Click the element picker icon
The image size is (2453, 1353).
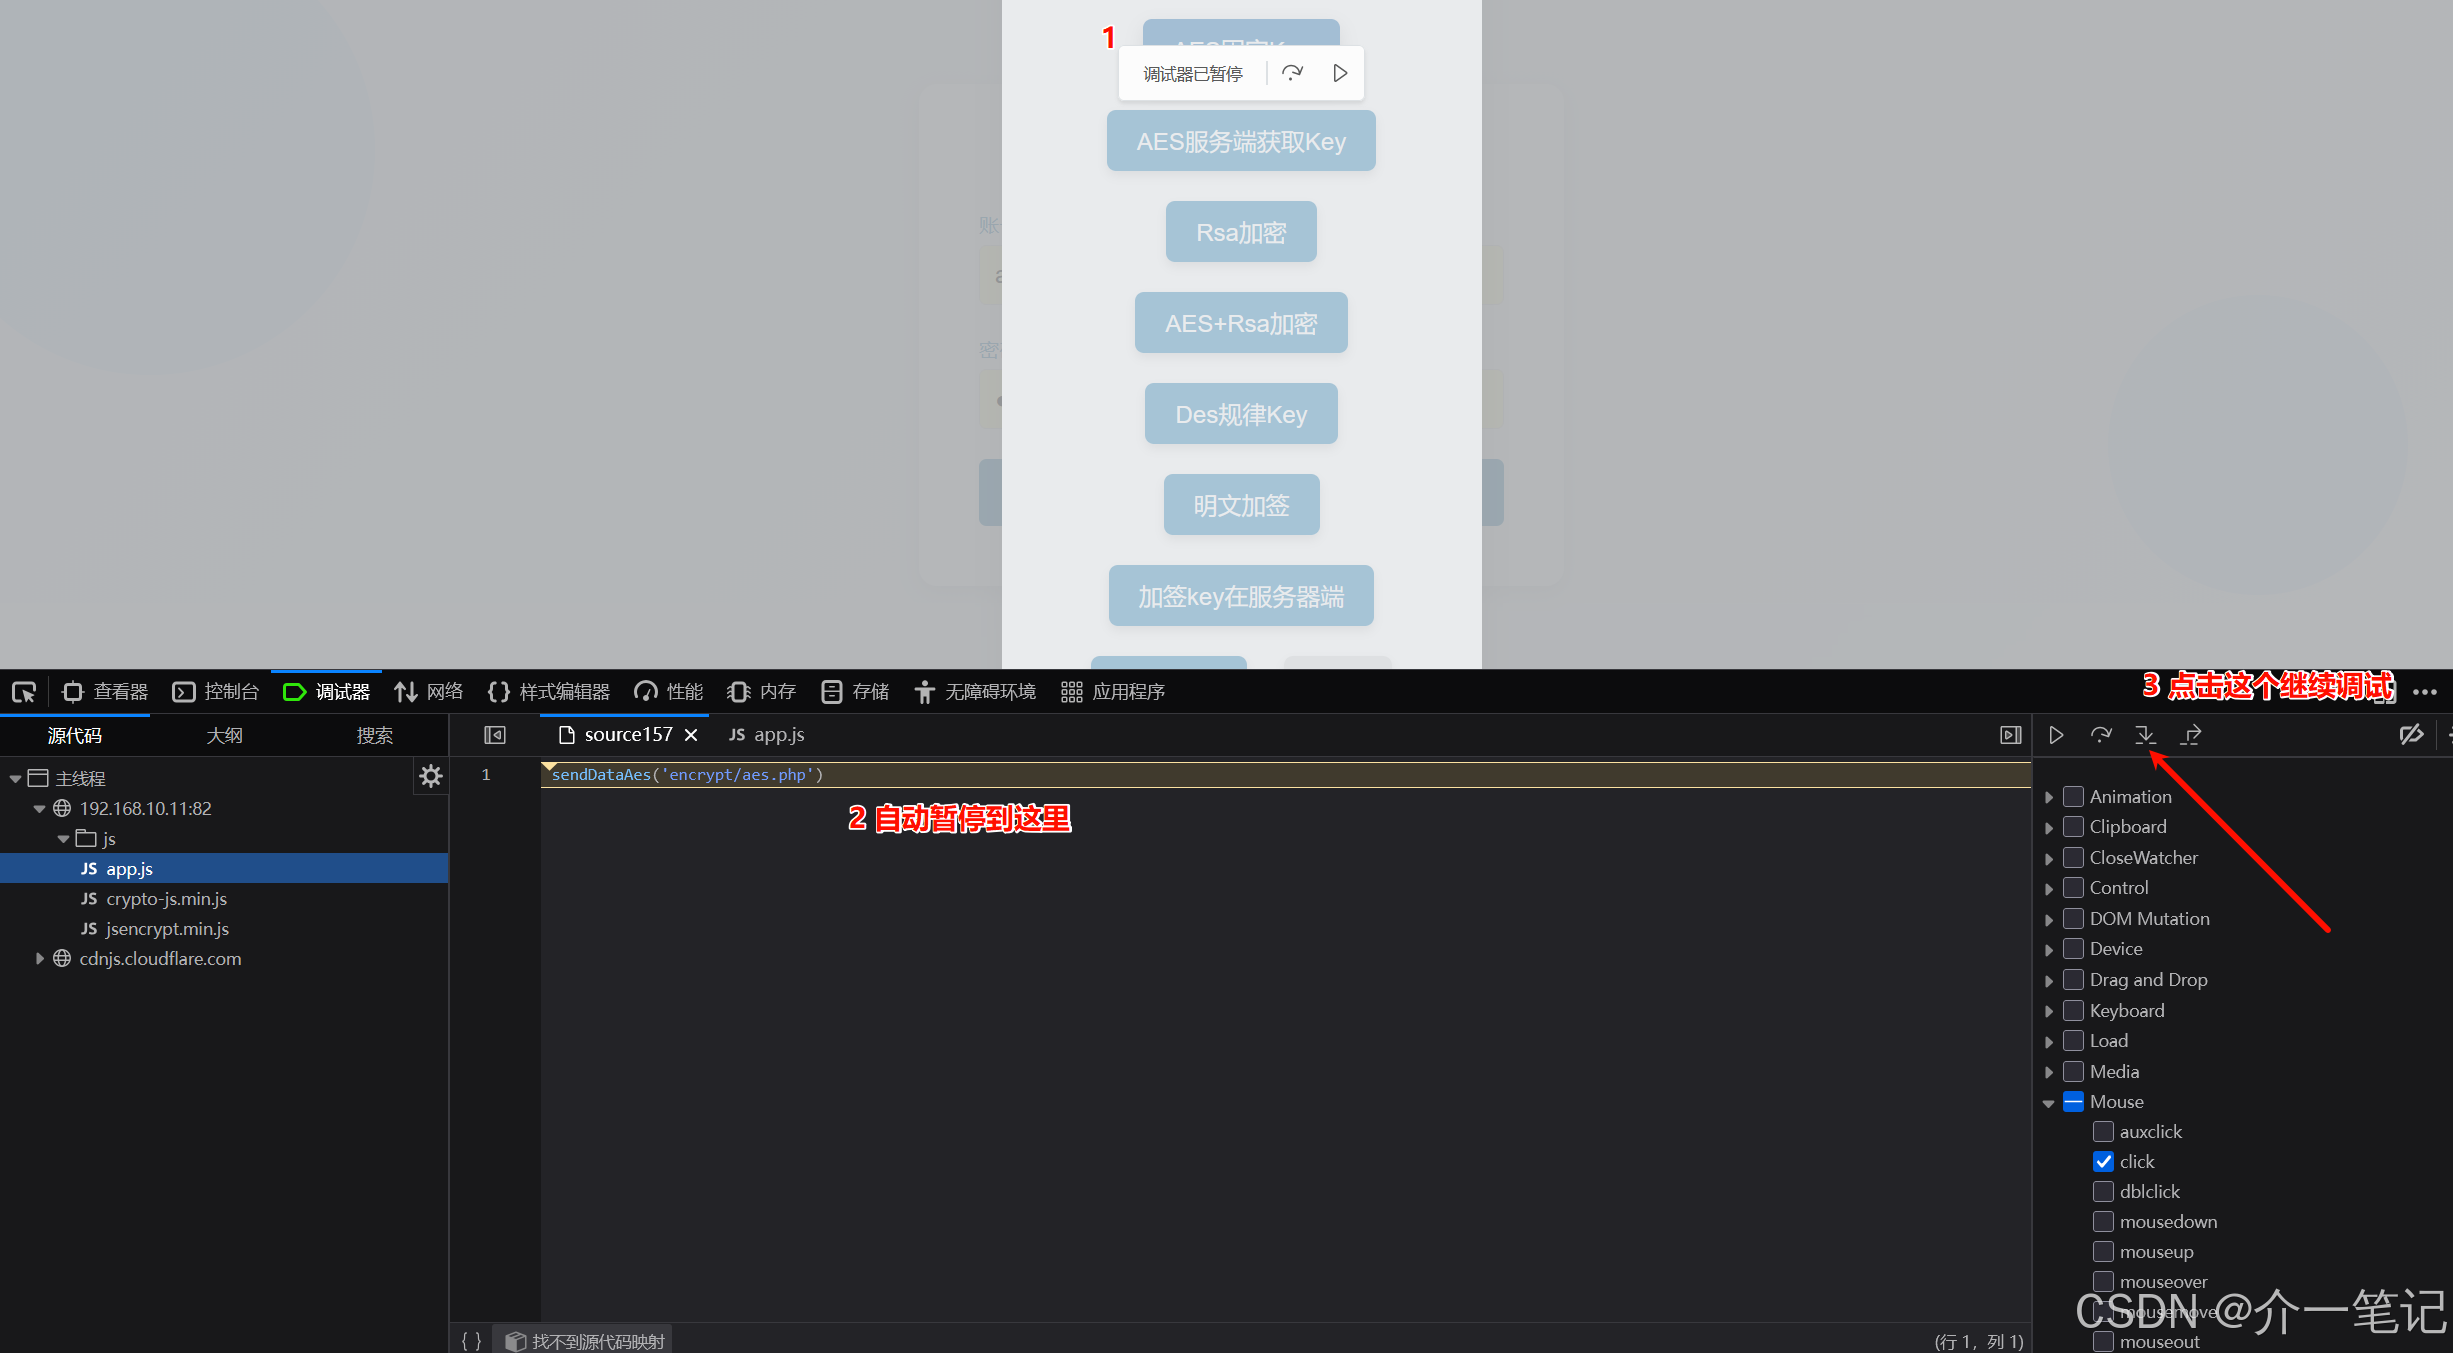pyautogui.click(x=24, y=692)
